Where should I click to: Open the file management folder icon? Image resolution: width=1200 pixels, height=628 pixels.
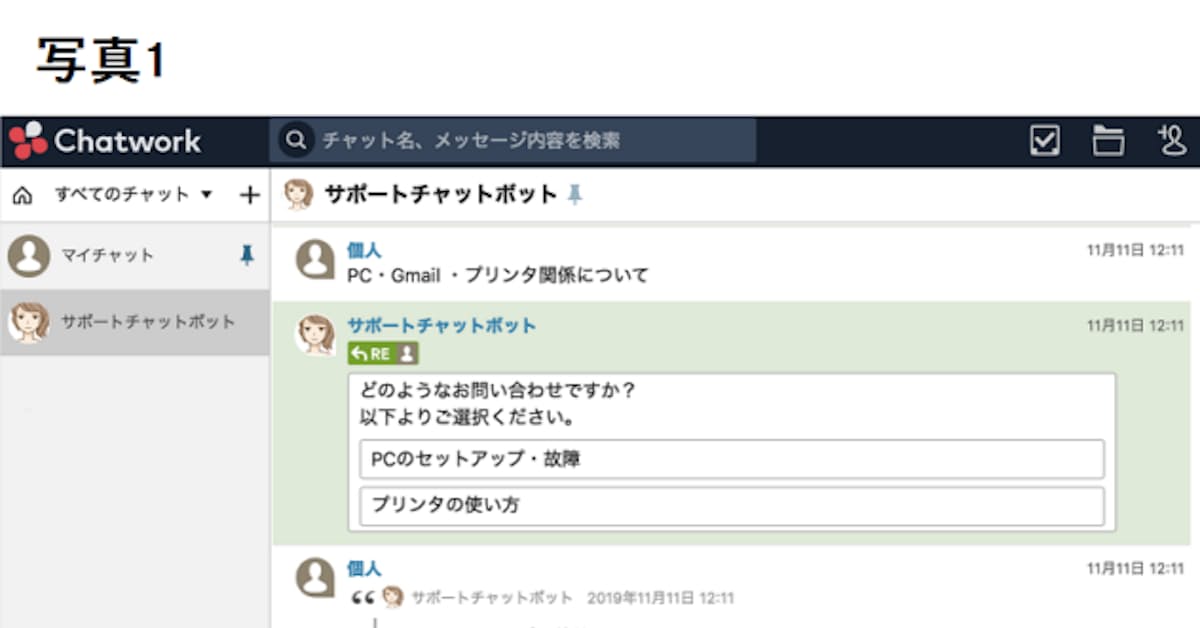point(1108,141)
